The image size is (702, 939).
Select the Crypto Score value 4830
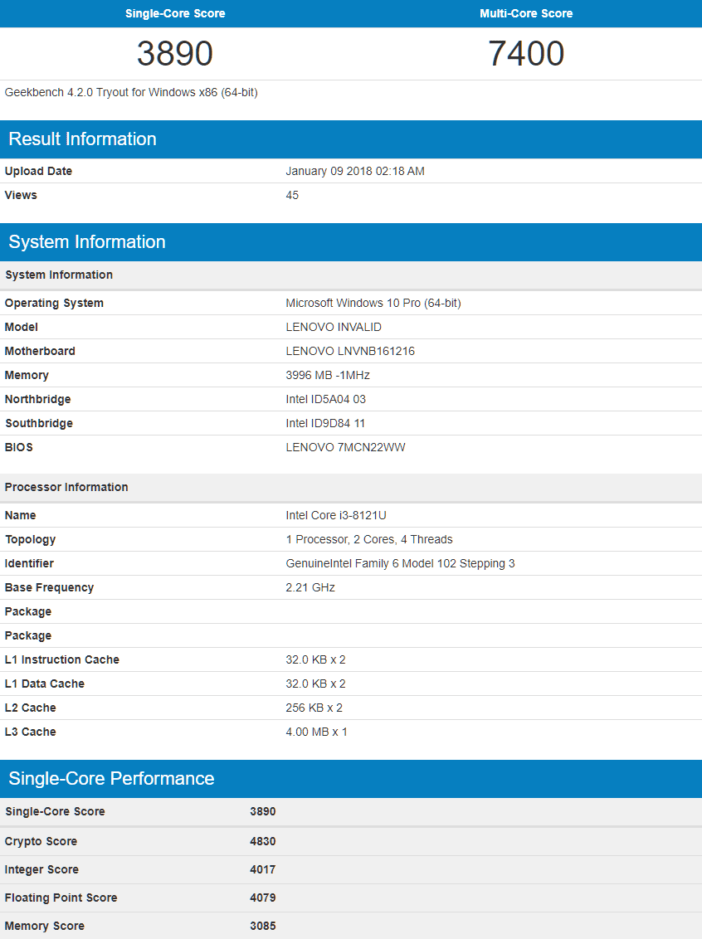pos(262,841)
